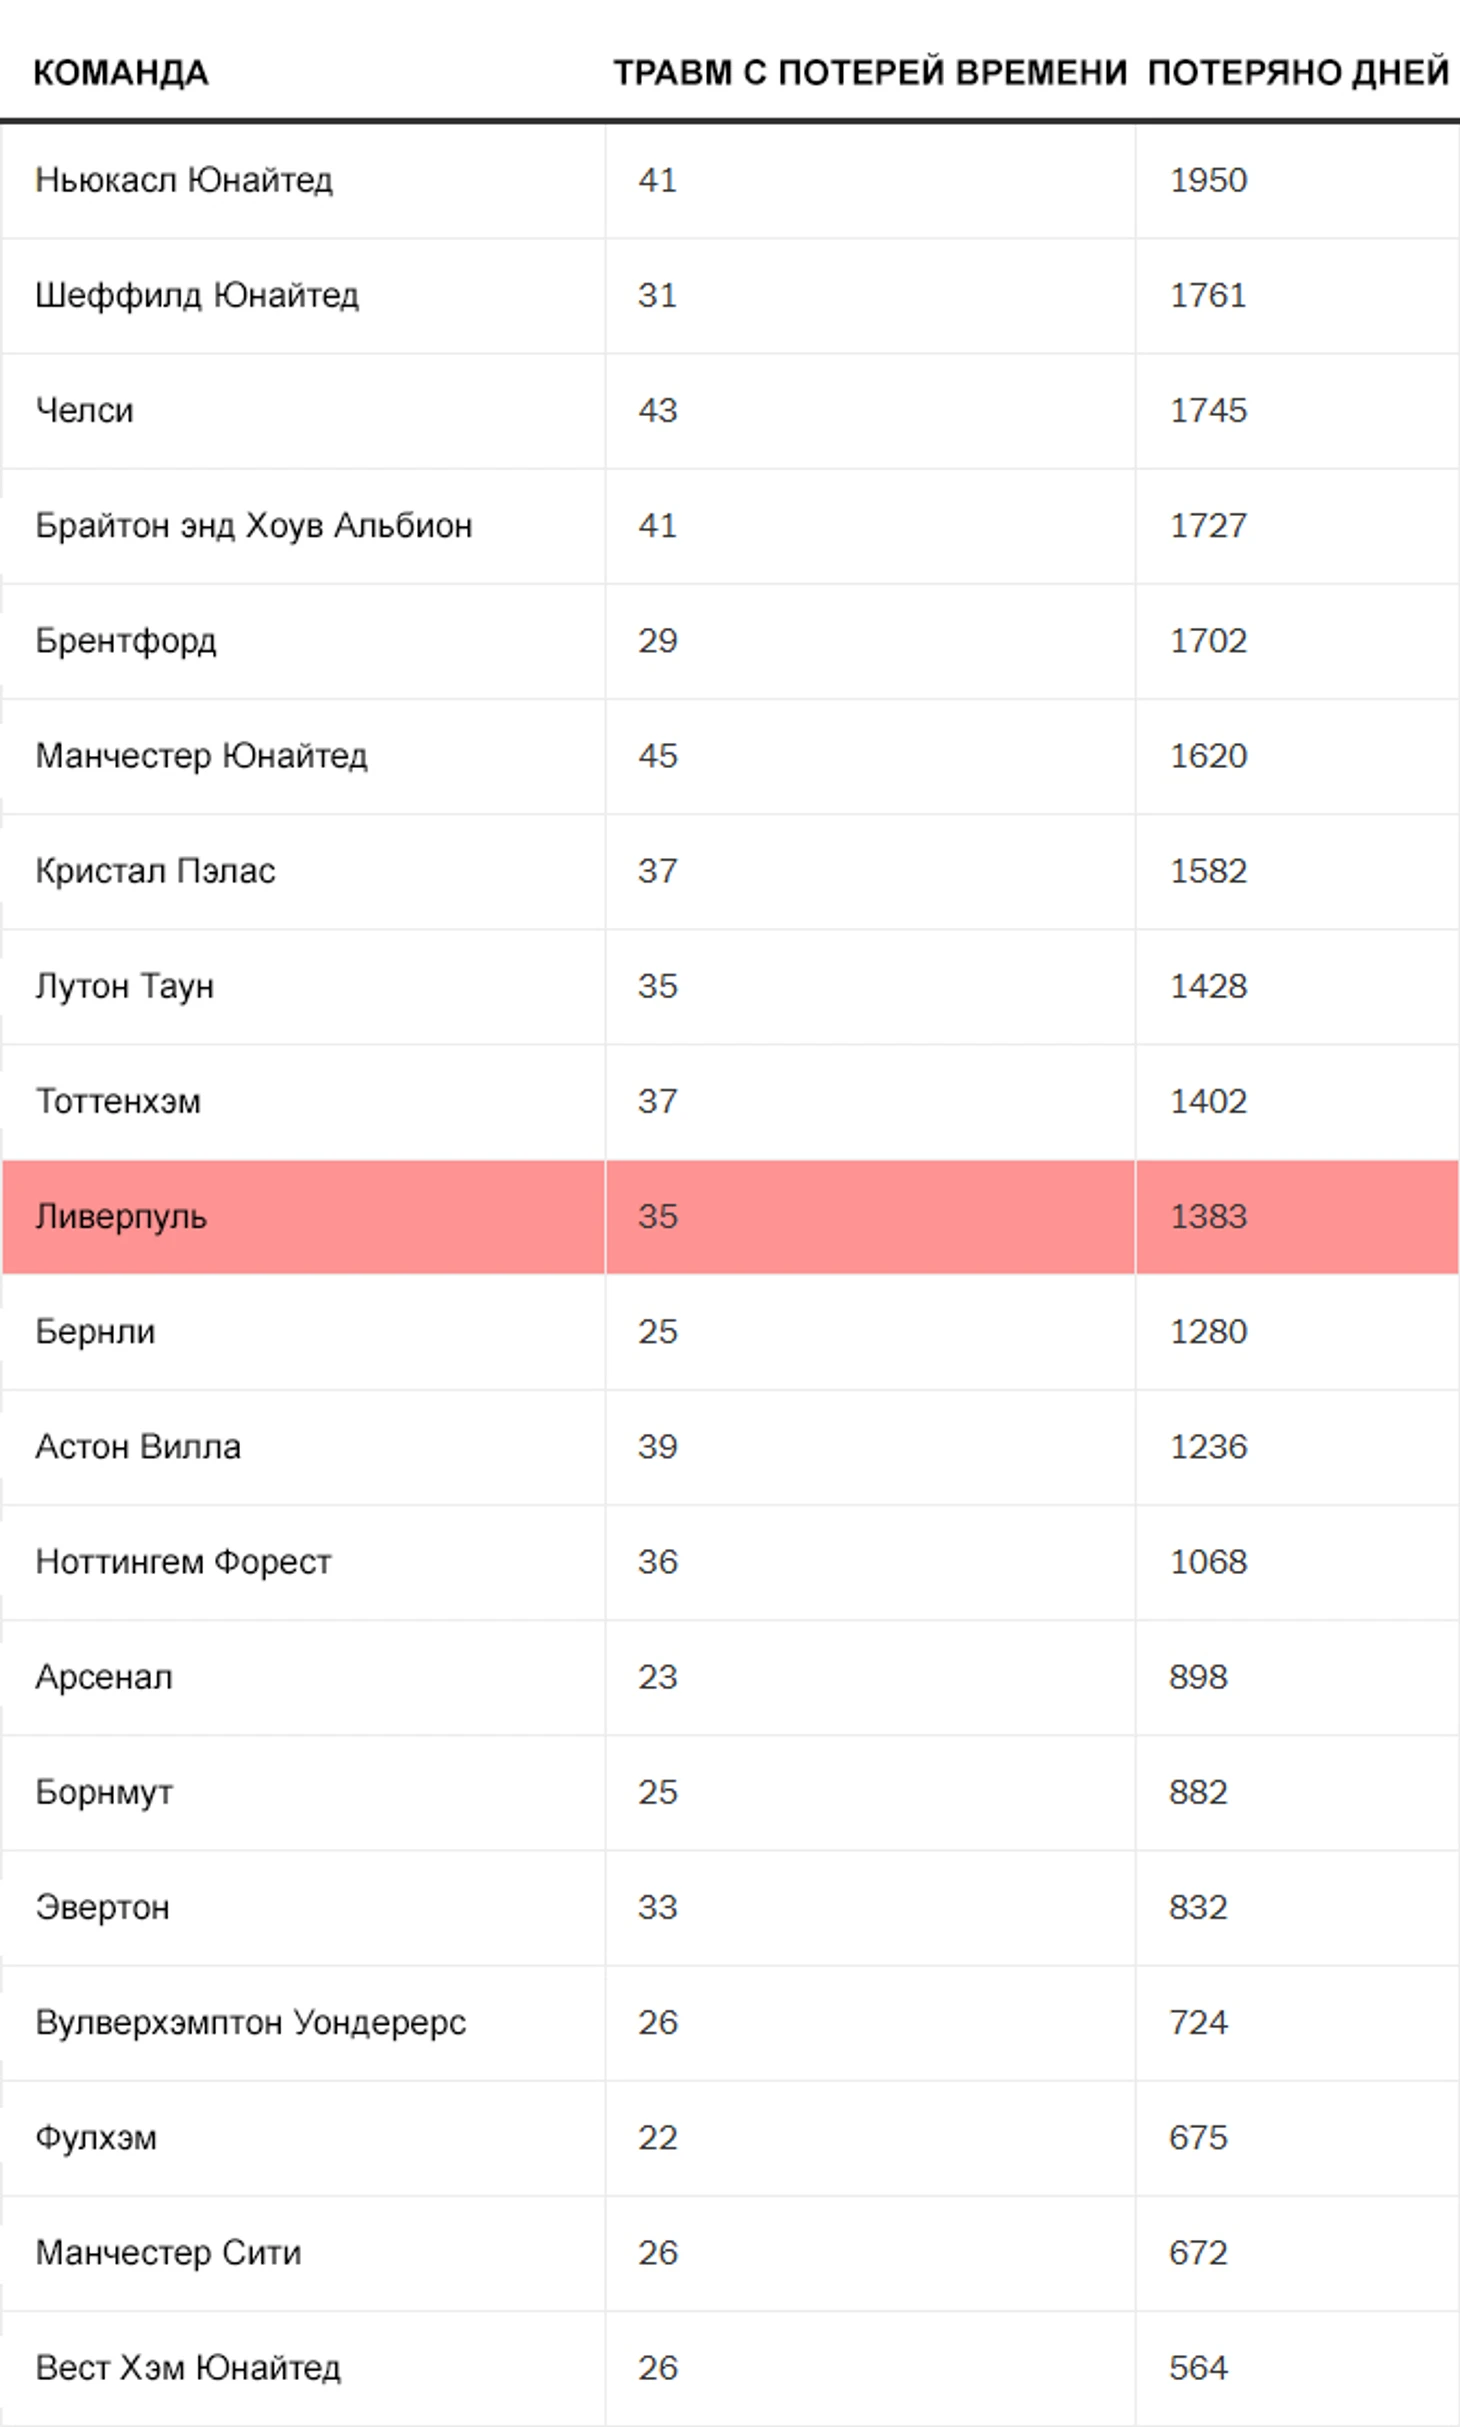Click the Шеффилд Юнайтед team cell

pyautogui.click(x=197, y=295)
